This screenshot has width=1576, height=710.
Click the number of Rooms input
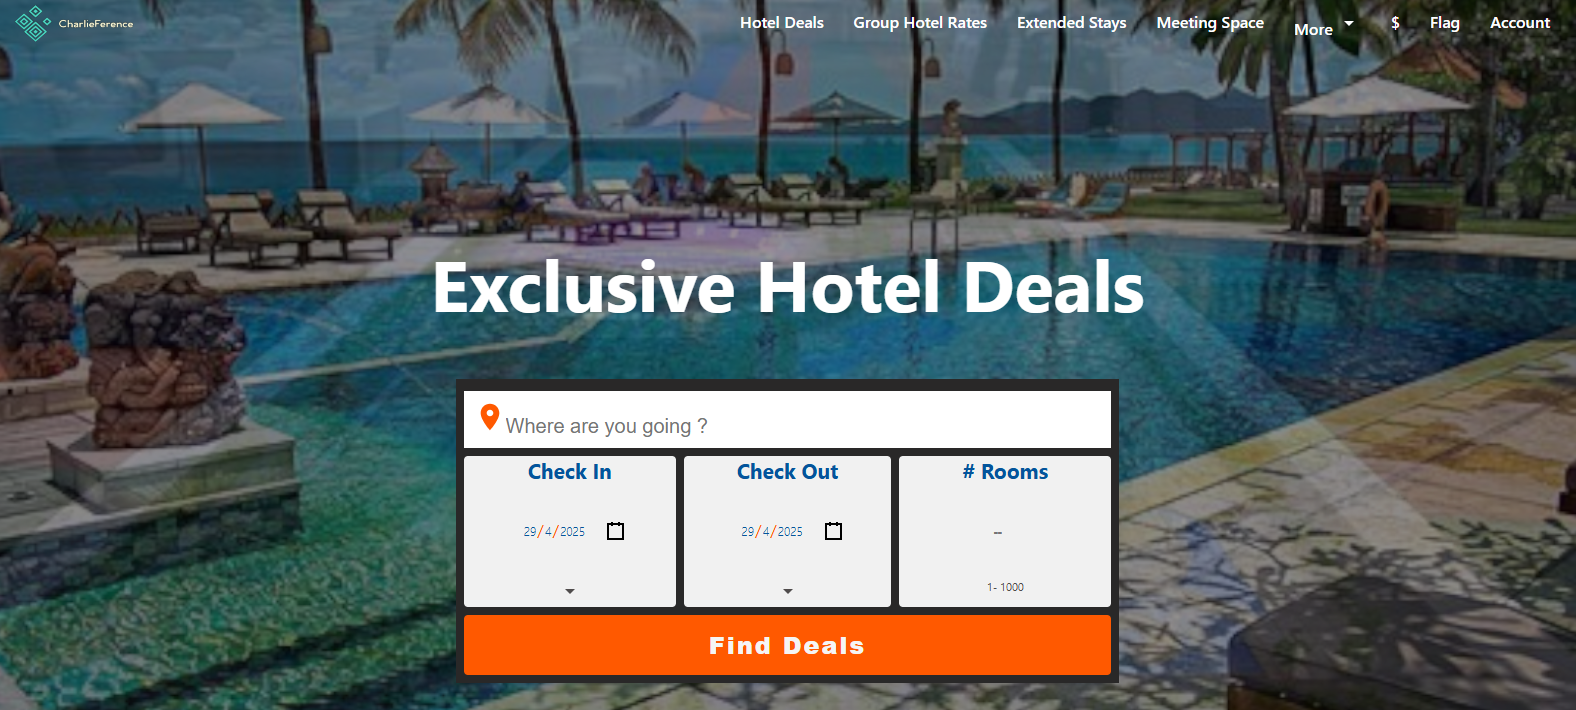coord(1005,532)
